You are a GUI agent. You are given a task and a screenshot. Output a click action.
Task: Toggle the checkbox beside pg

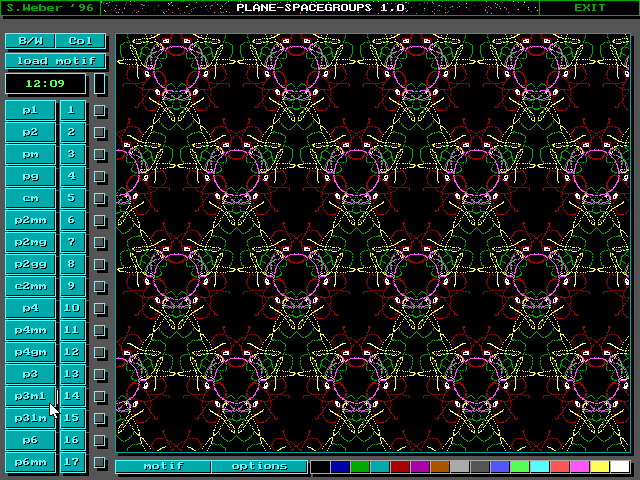(99, 177)
